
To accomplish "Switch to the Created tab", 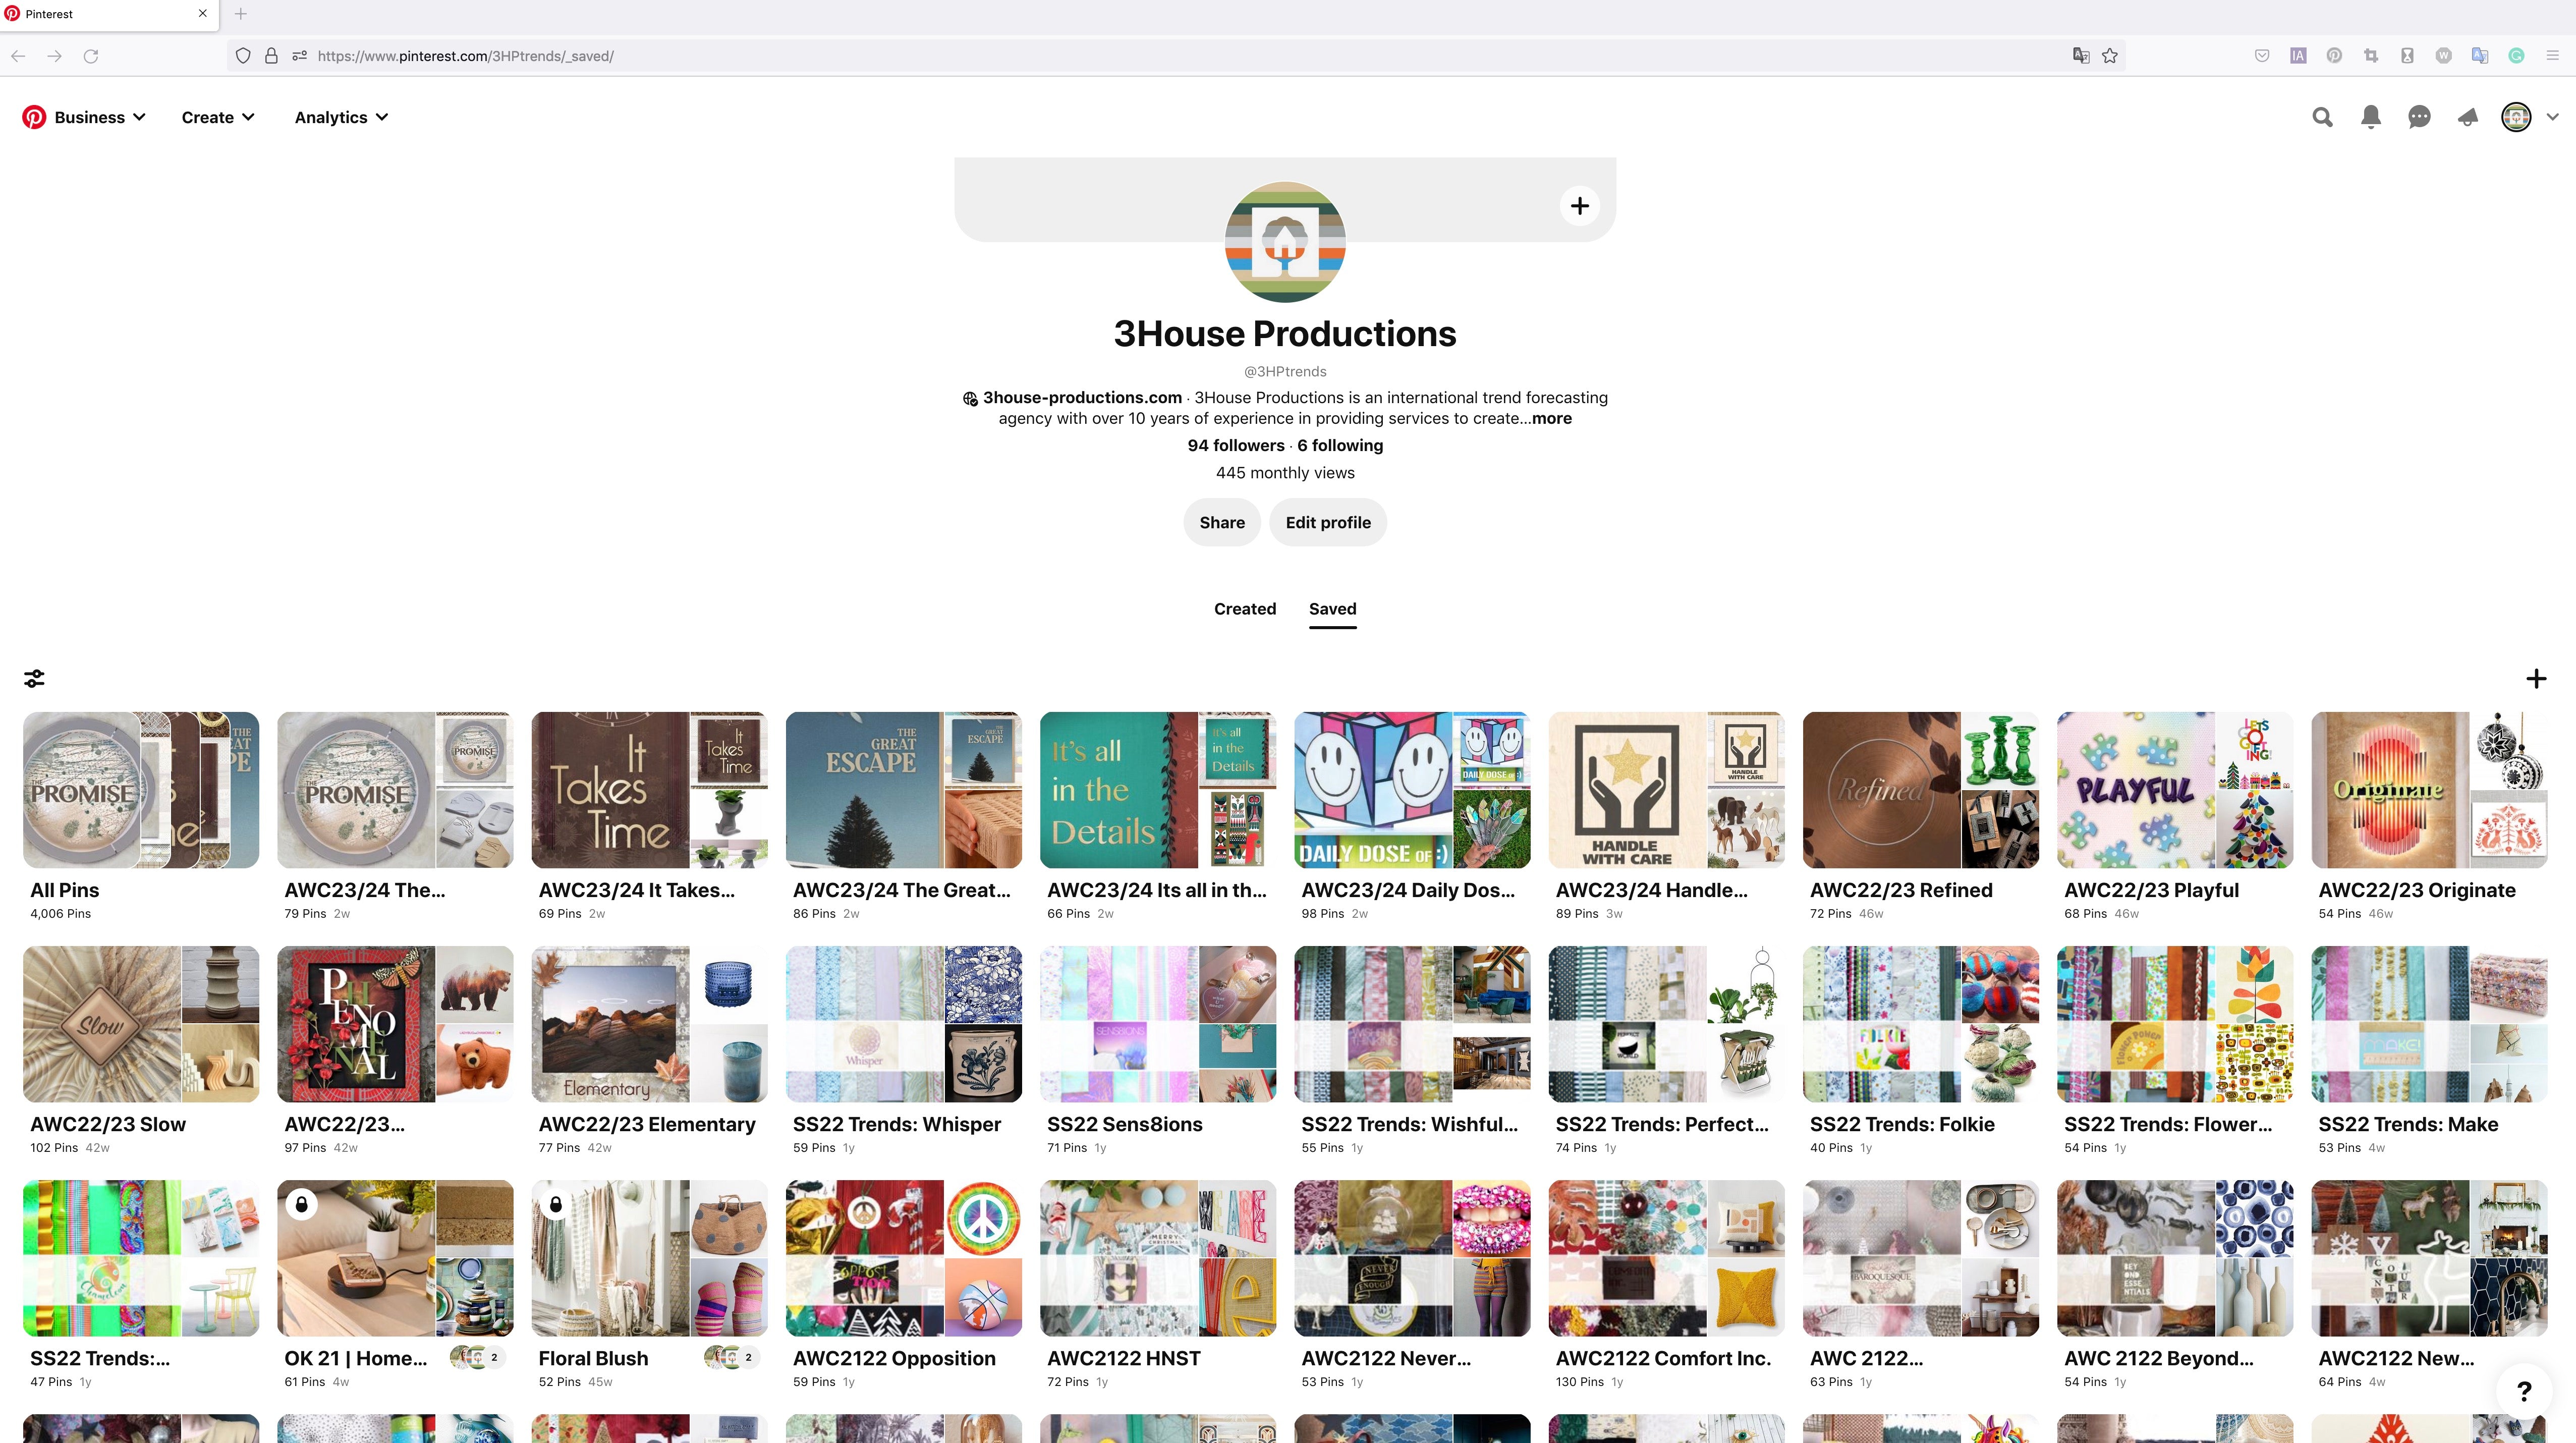I will [1245, 609].
